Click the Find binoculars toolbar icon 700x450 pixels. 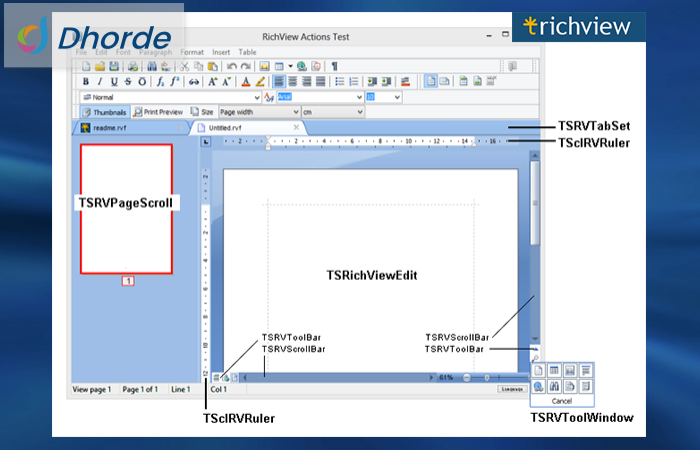(x=152, y=67)
